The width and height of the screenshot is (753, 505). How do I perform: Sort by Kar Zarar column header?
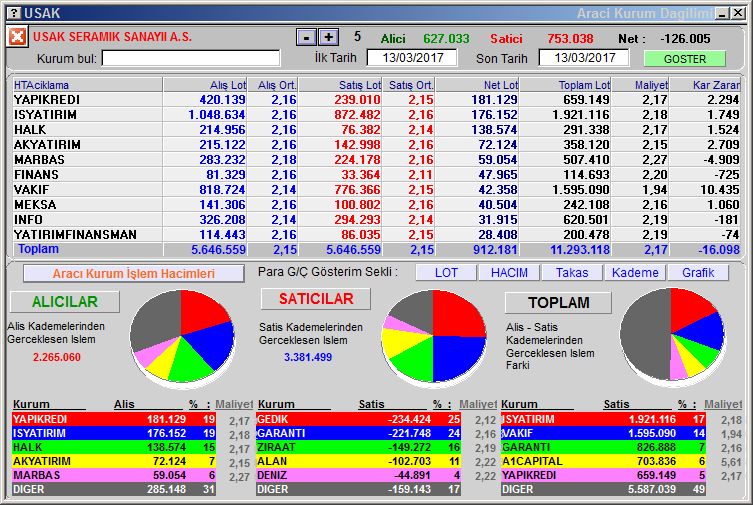[705, 85]
